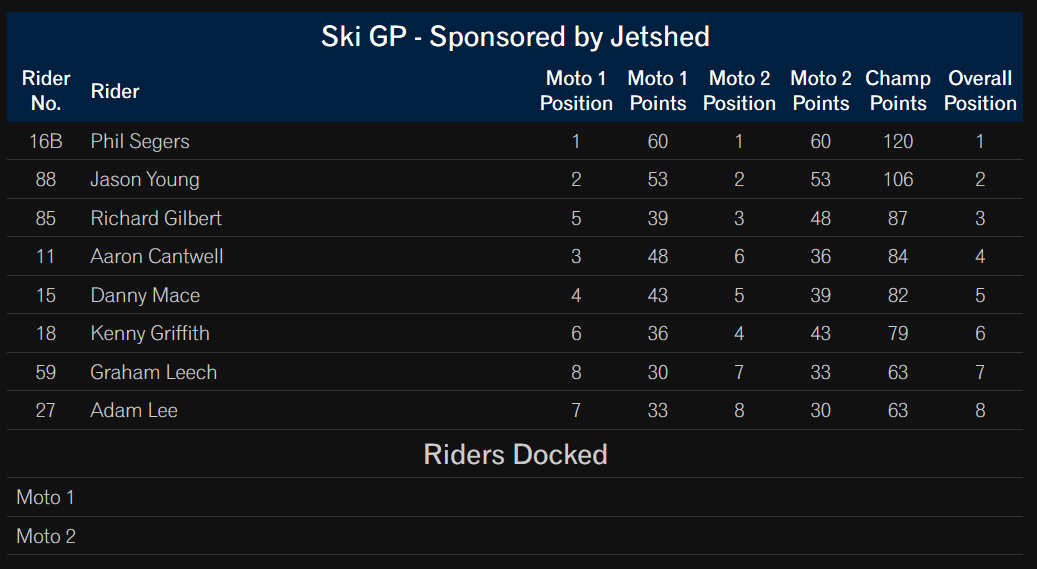The height and width of the screenshot is (569, 1037).
Task: Click the Ski GP Sponsored by Jetshed title
Action: pyautogui.click(x=515, y=36)
